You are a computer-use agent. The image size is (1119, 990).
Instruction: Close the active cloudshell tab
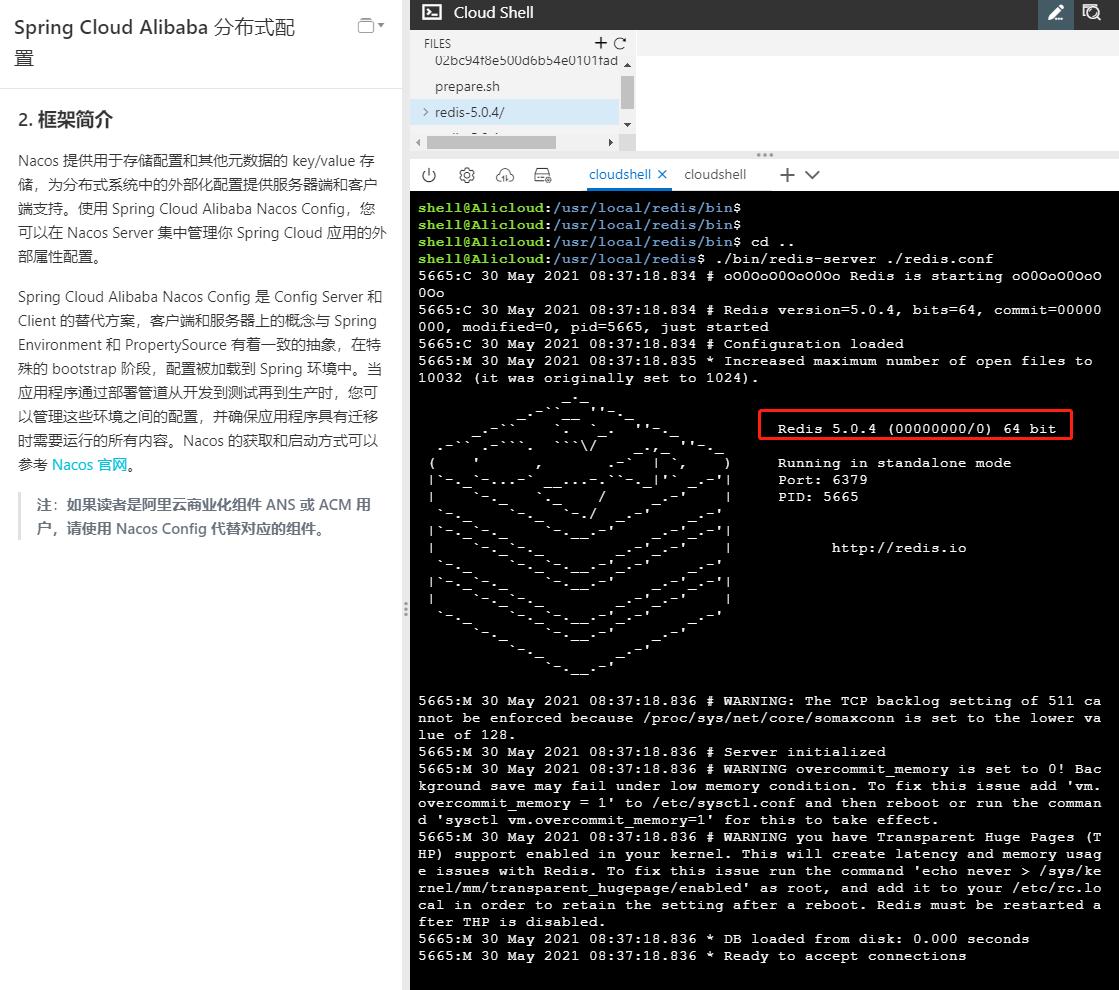[x=662, y=174]
